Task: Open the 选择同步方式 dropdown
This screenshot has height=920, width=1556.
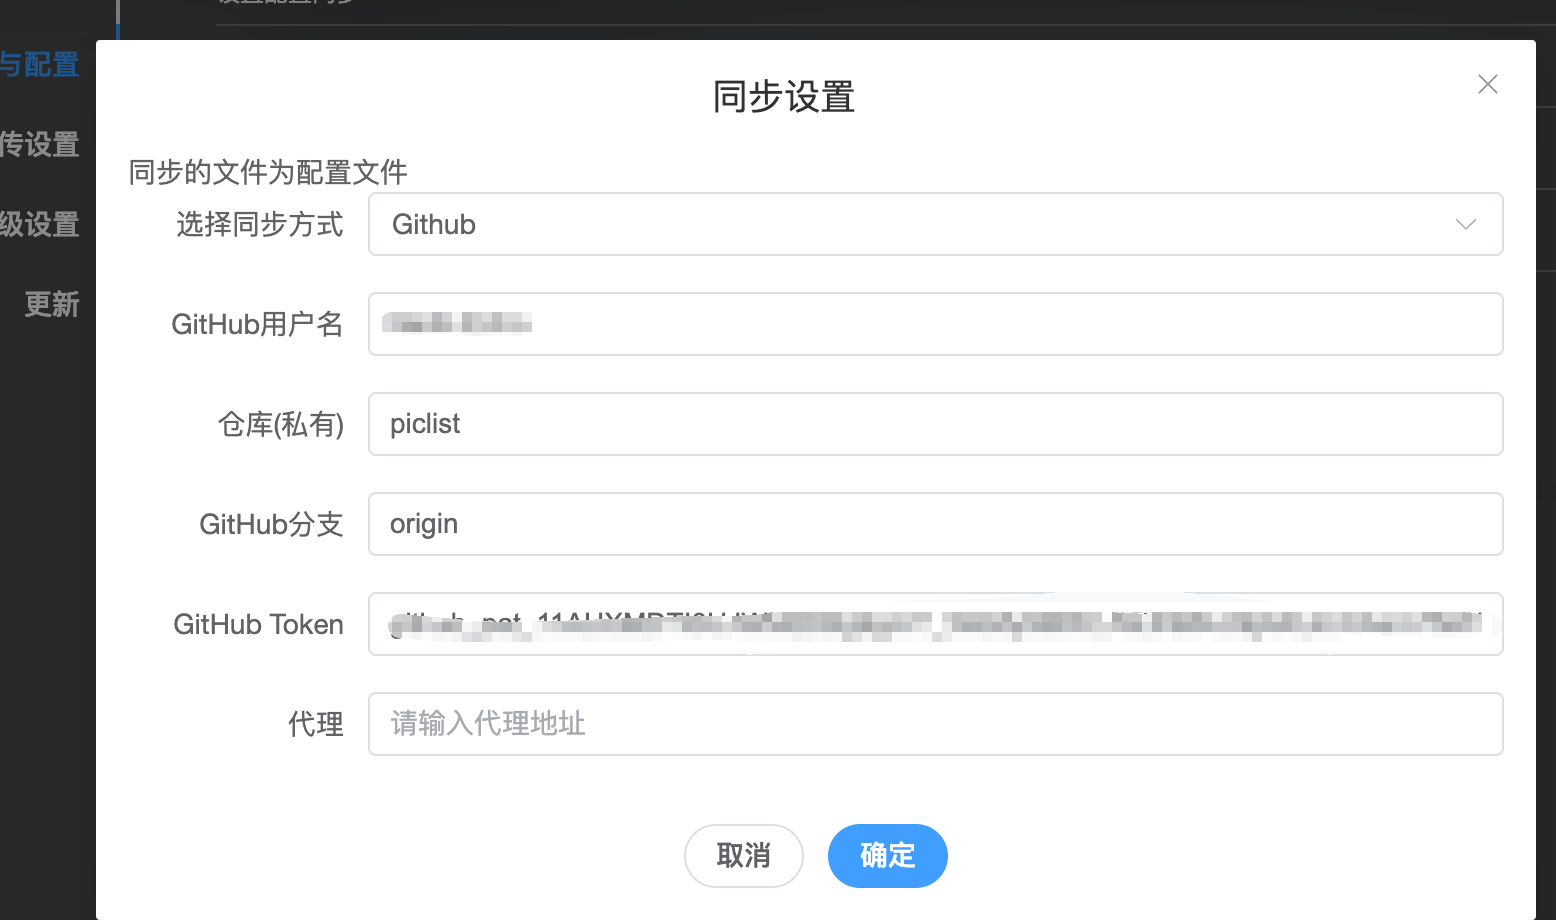Action: click(935, 224)
